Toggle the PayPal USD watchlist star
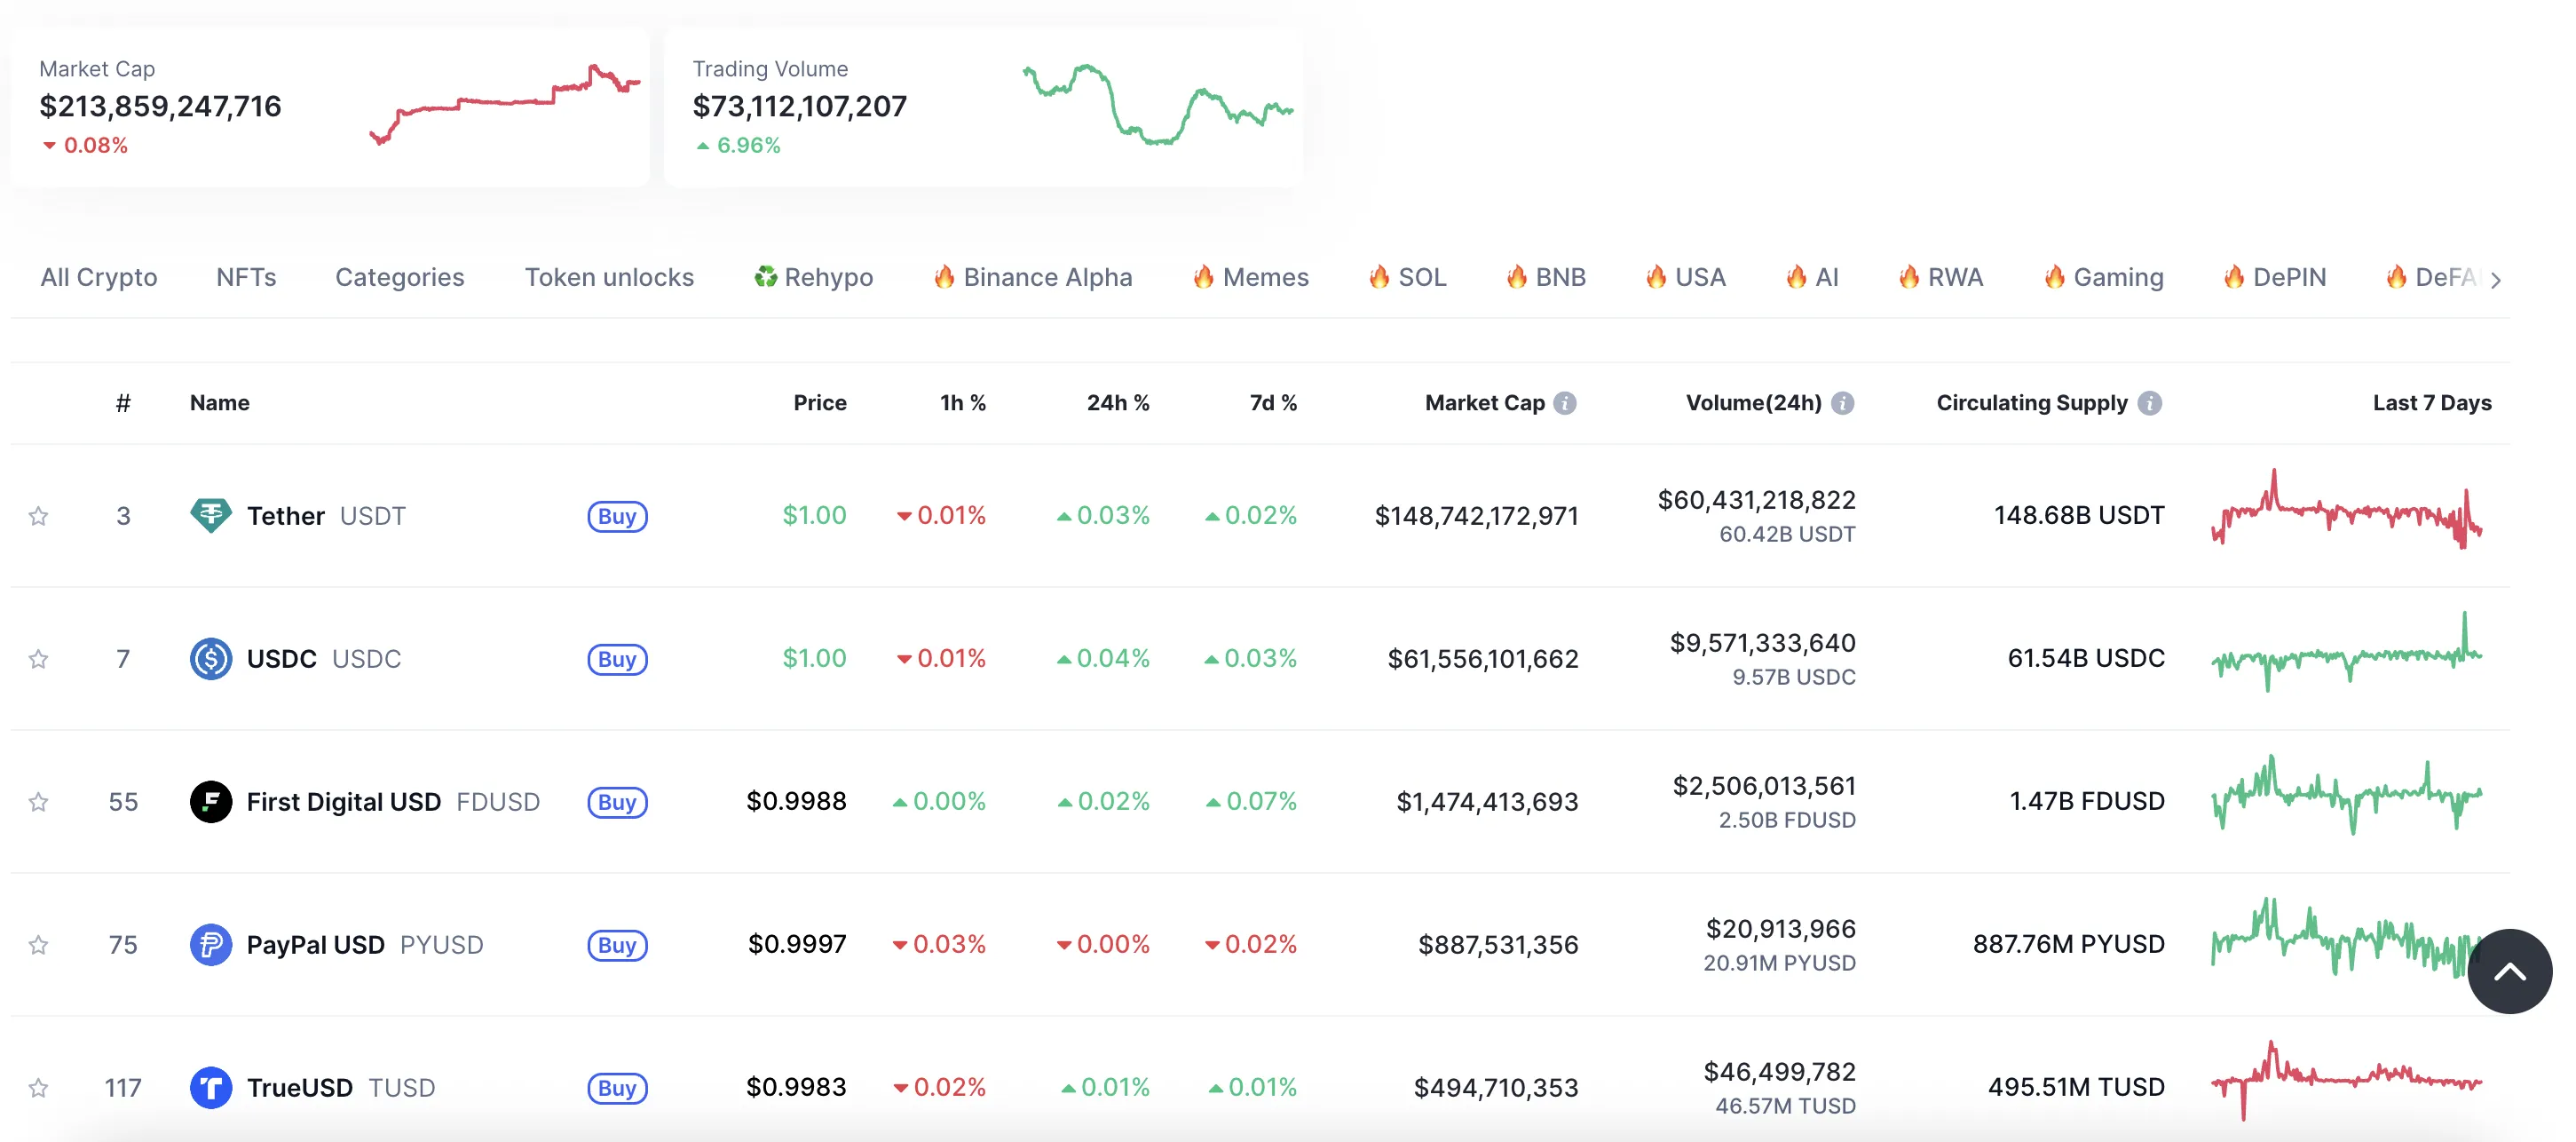 tap(38, 945)
